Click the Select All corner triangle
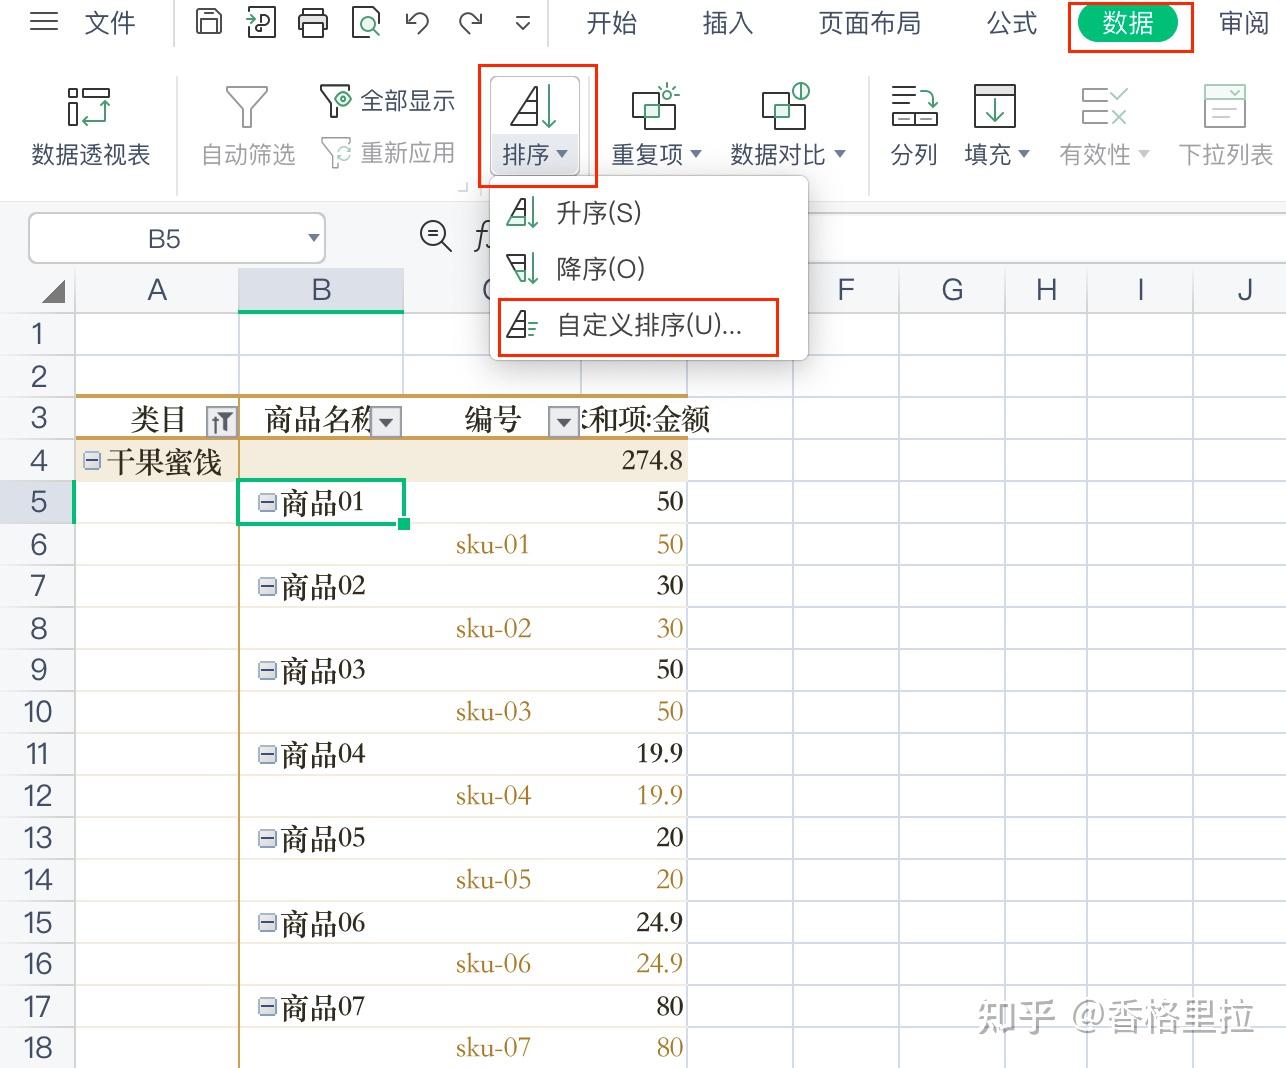Screen dimensions: 1286x1068 click(x=54, y=291)
